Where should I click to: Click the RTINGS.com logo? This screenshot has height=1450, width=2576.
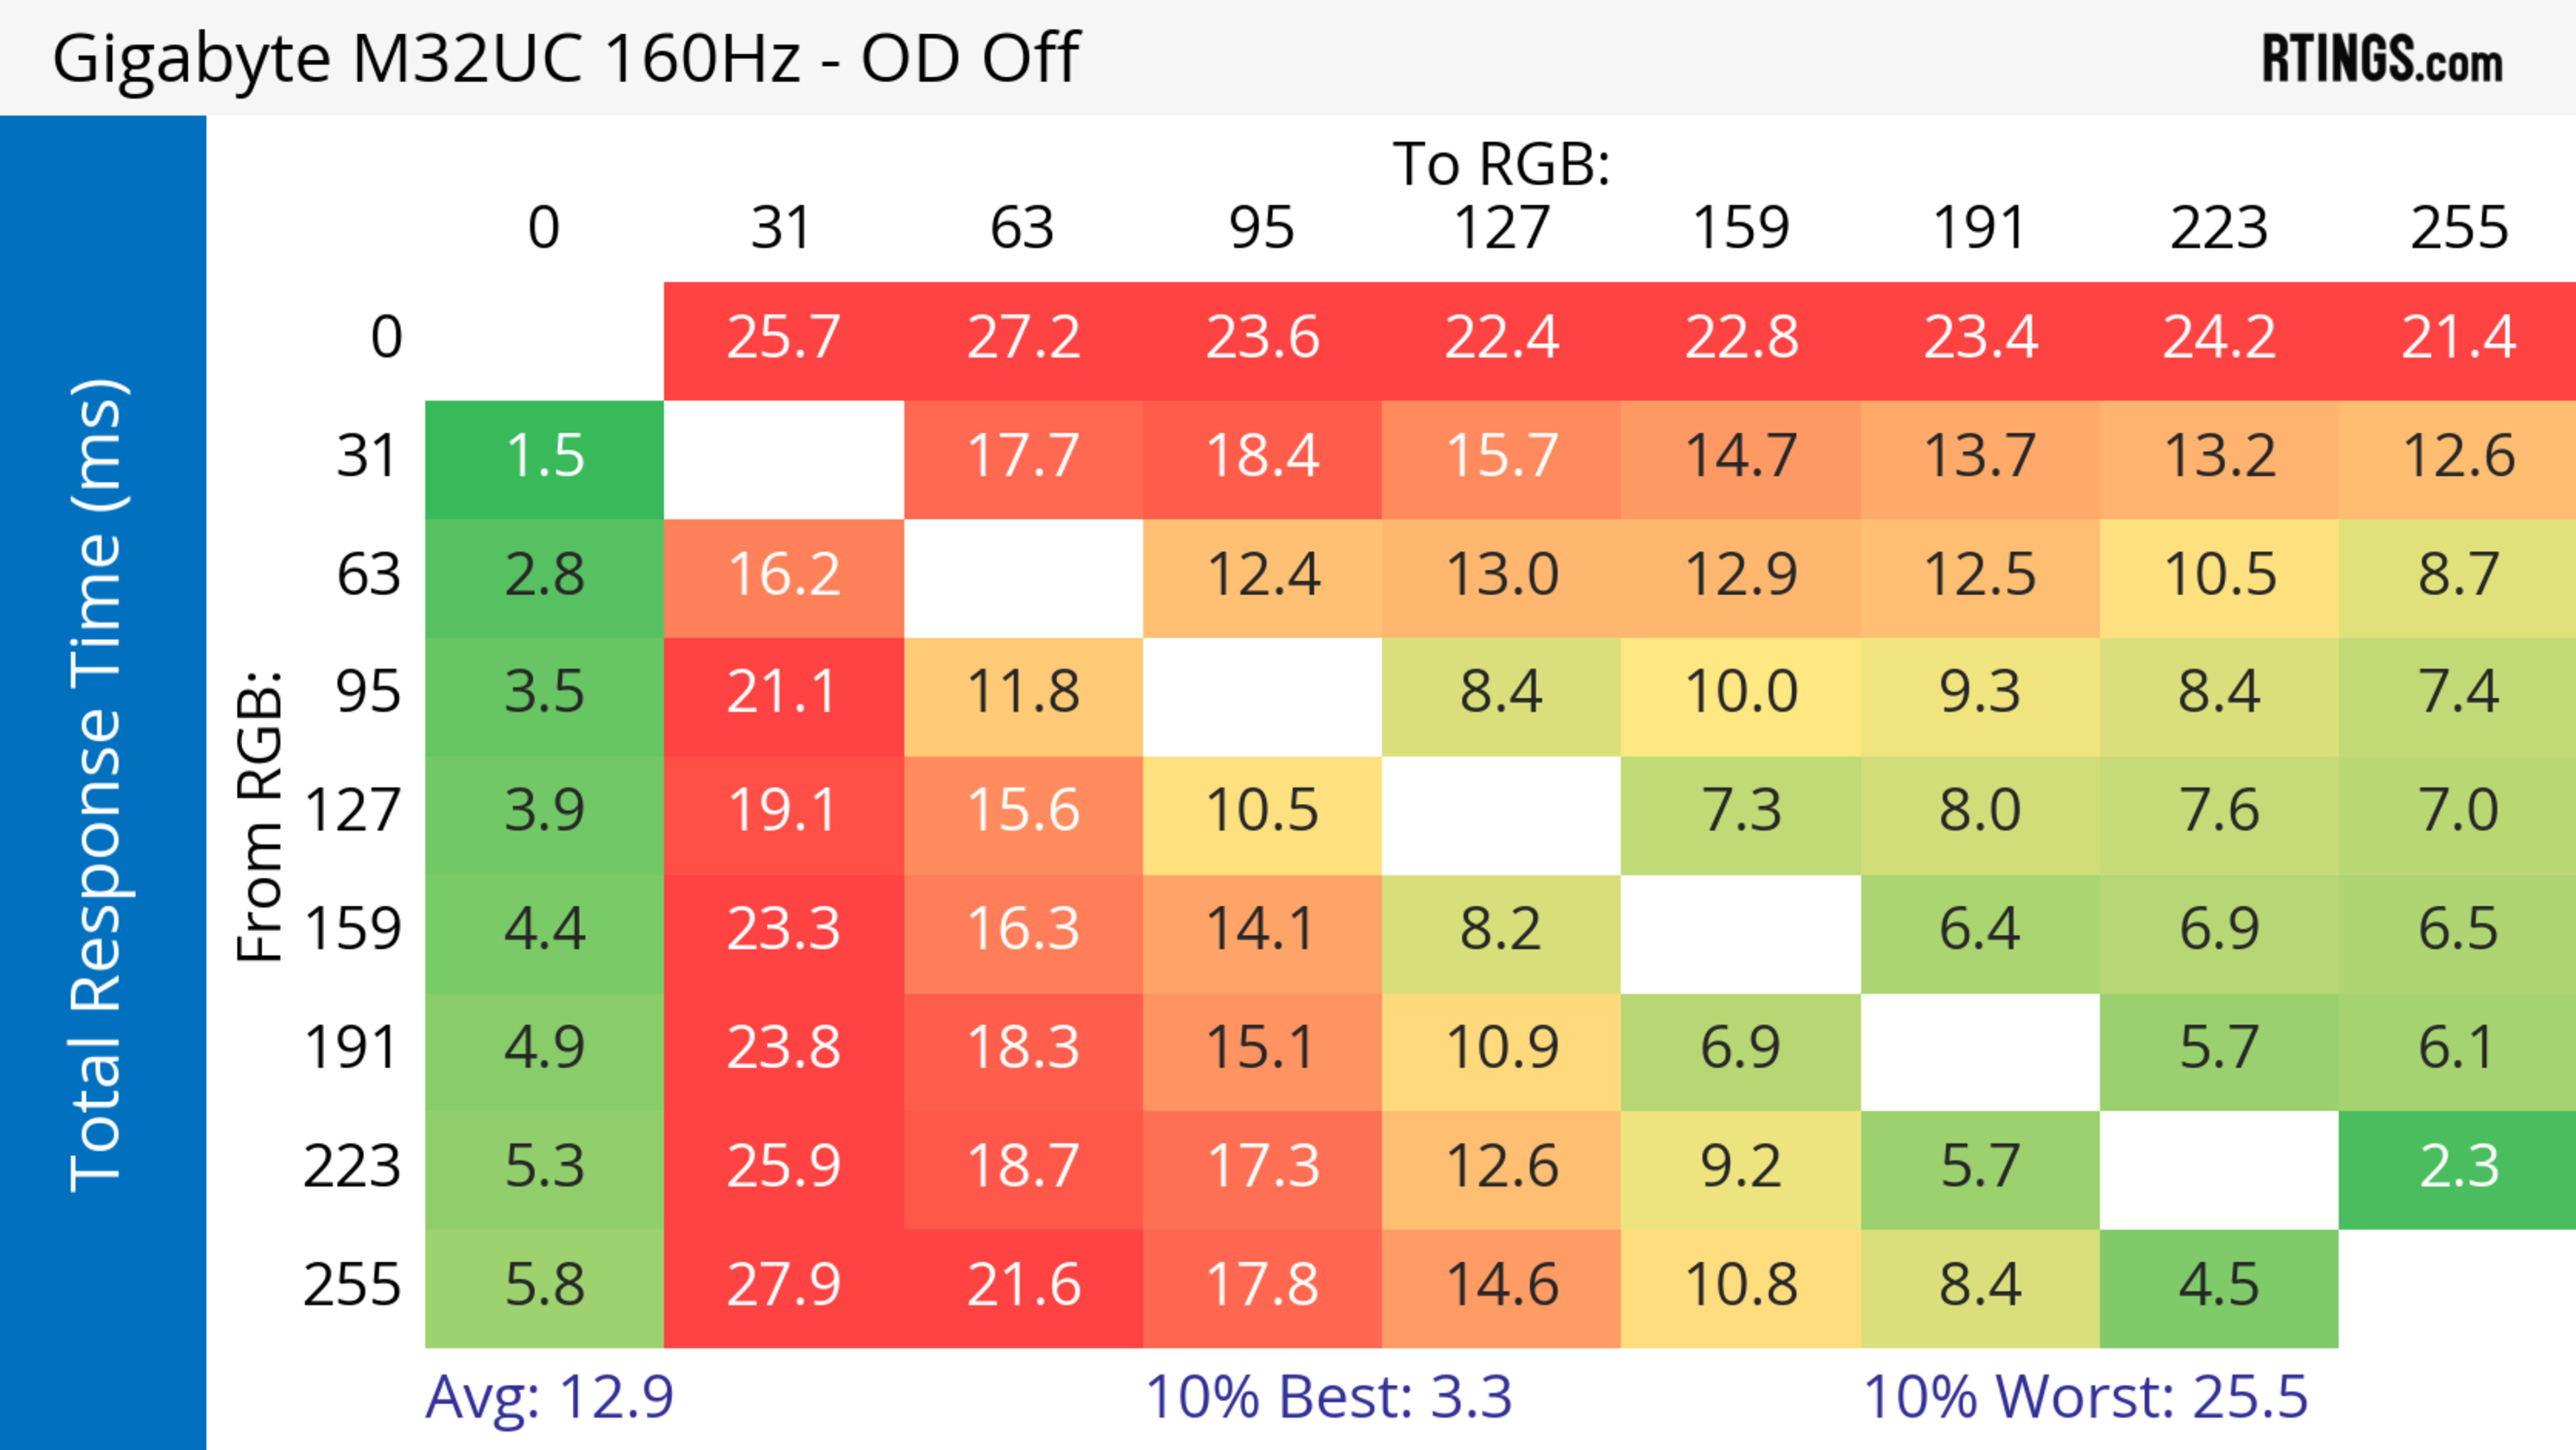click(2381, 60)
